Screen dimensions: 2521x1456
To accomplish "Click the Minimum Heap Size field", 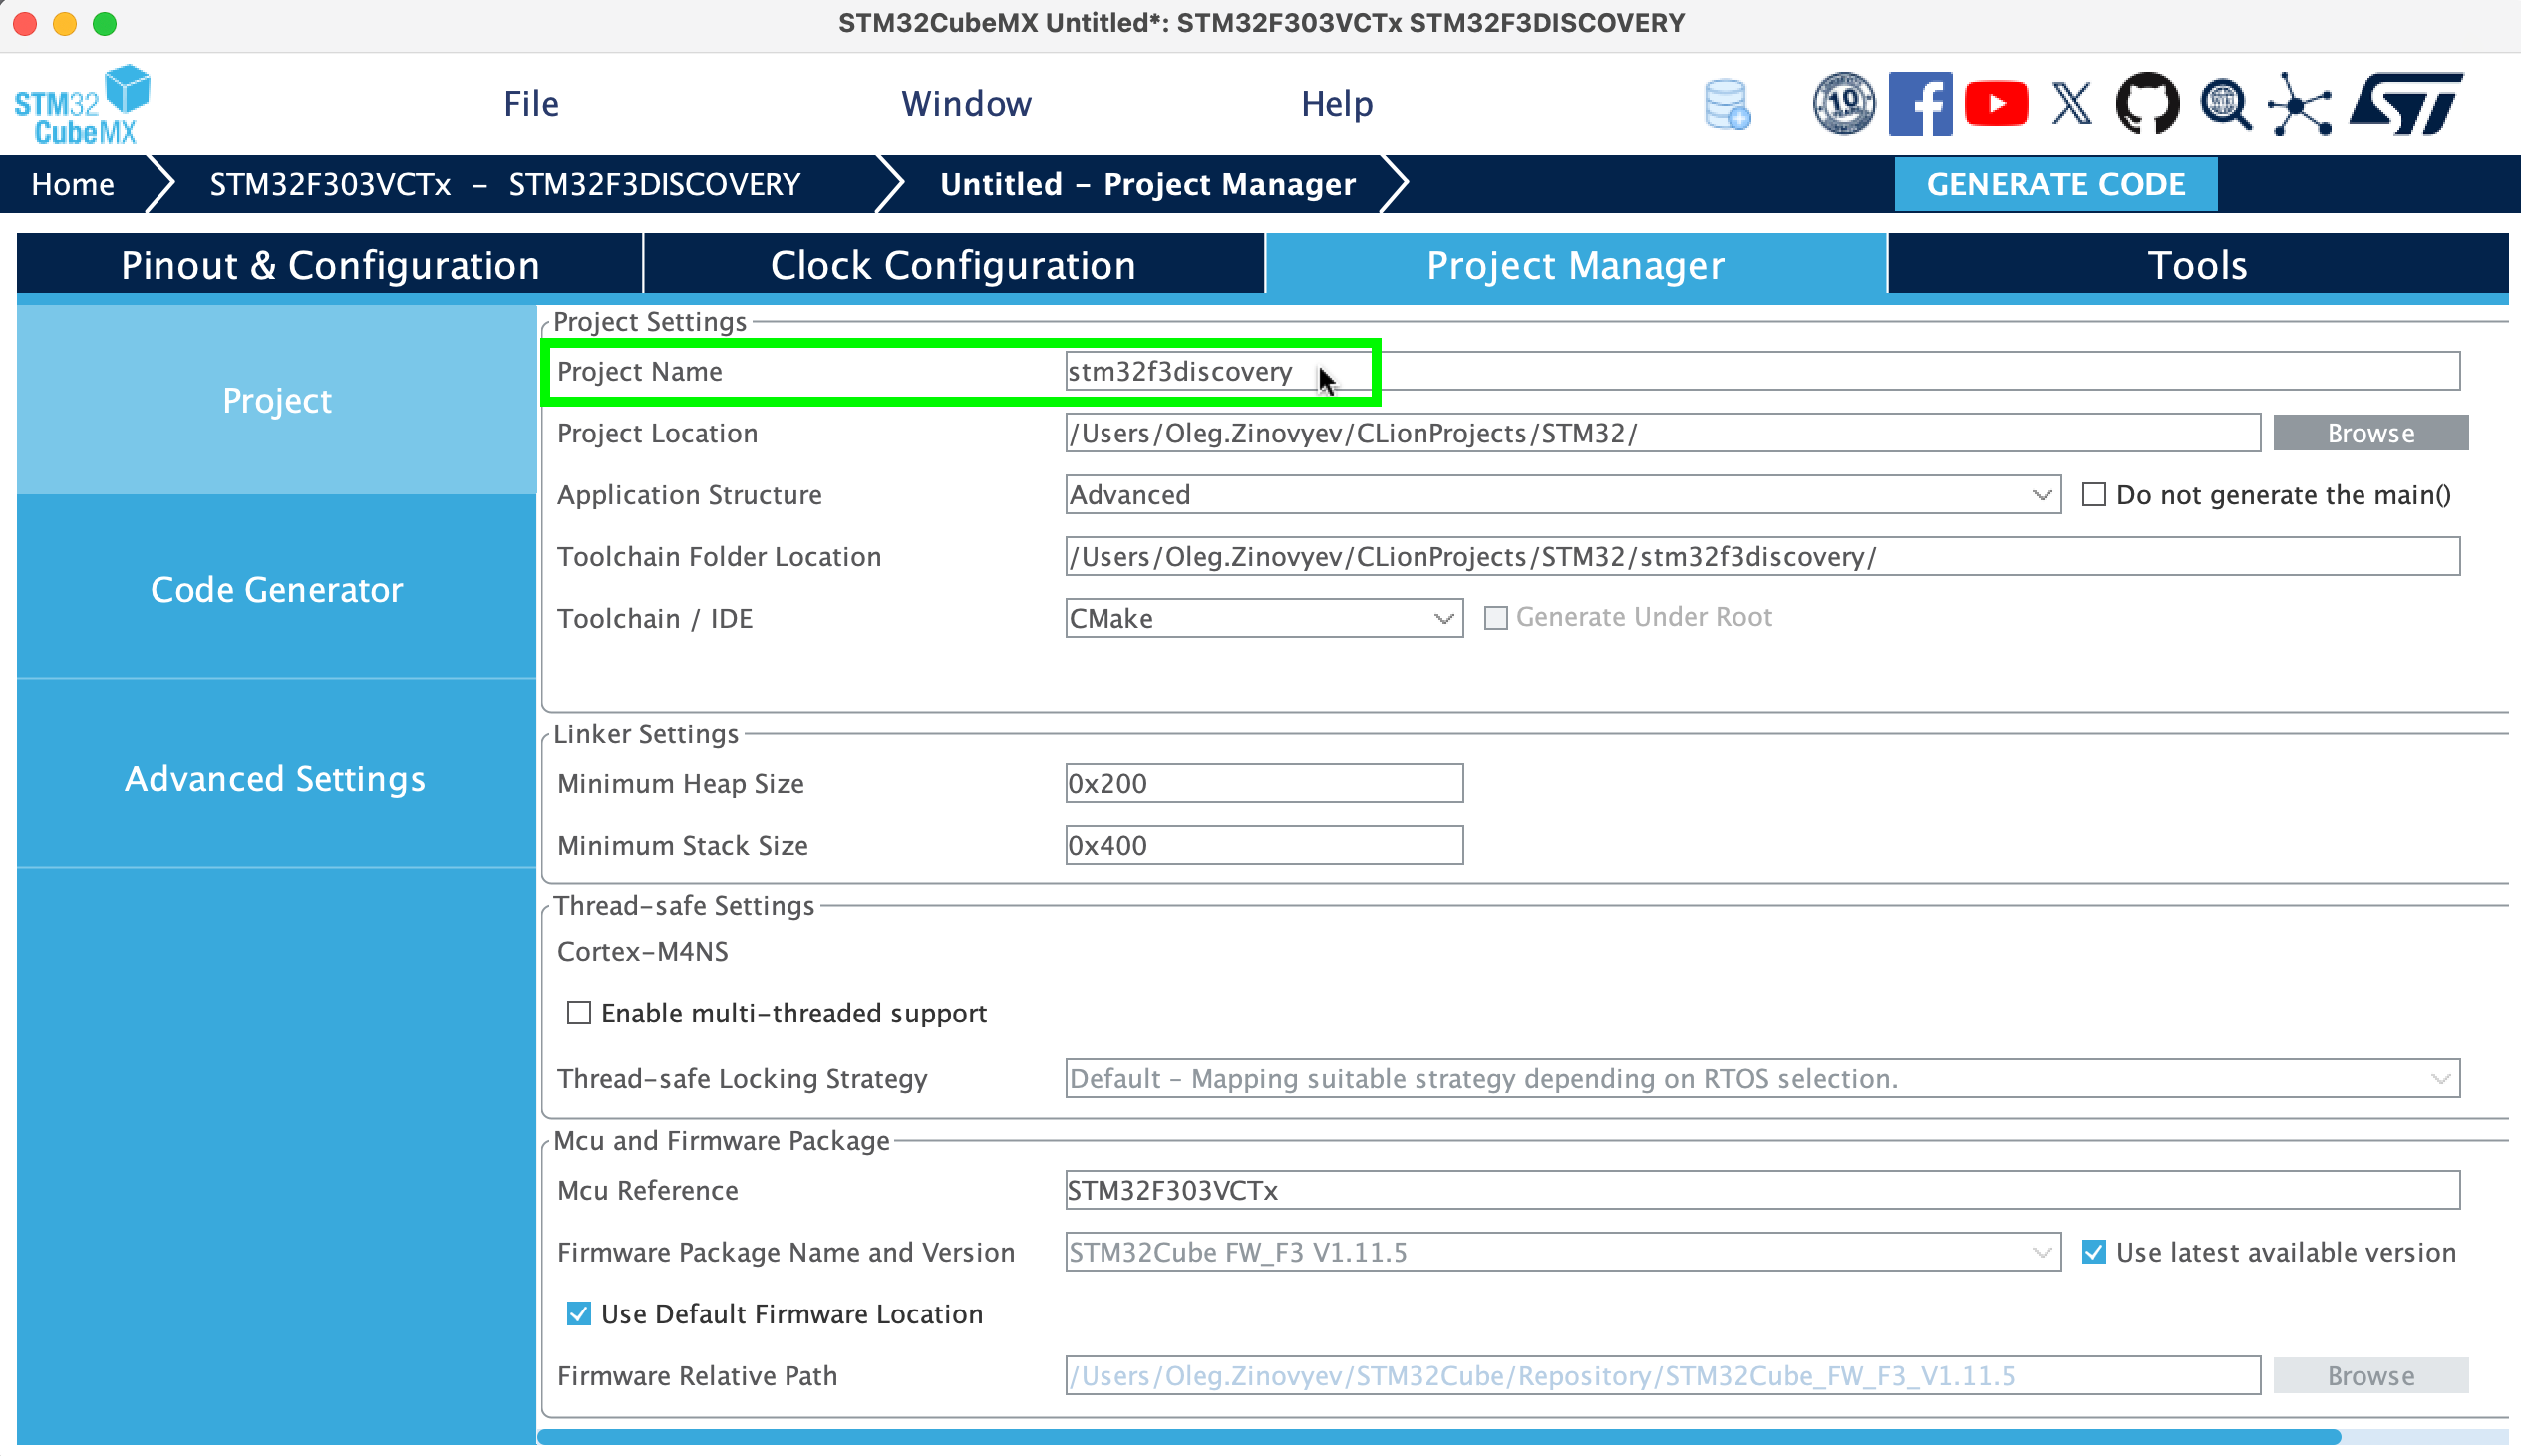I will (x=1264, y=783).
